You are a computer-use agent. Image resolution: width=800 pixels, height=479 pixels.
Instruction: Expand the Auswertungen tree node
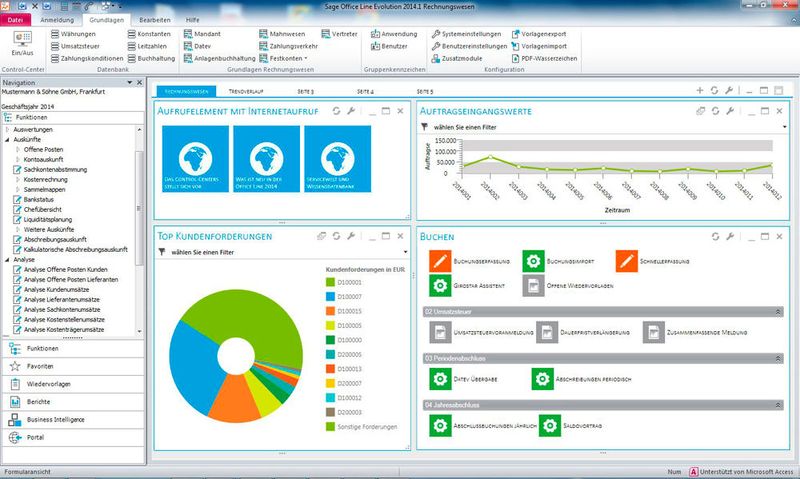(x=7, y=130)
